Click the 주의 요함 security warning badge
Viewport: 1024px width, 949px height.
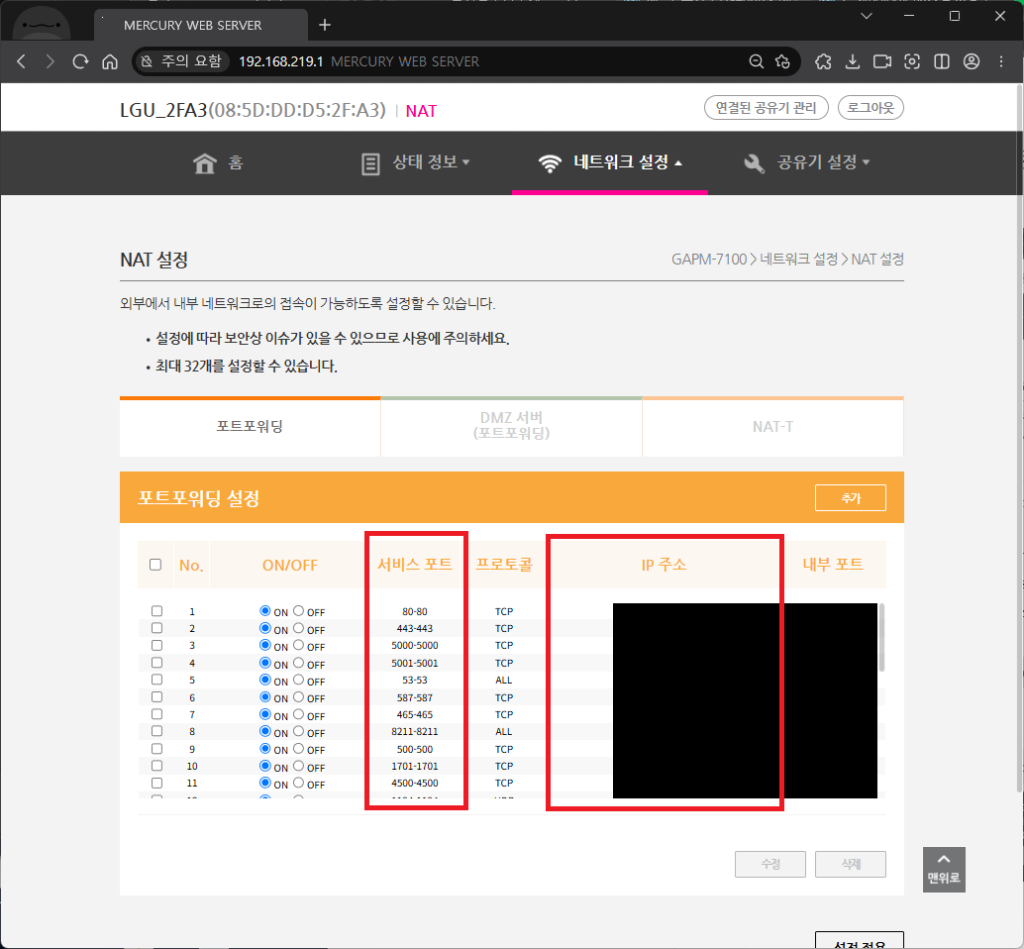(182, 61)
